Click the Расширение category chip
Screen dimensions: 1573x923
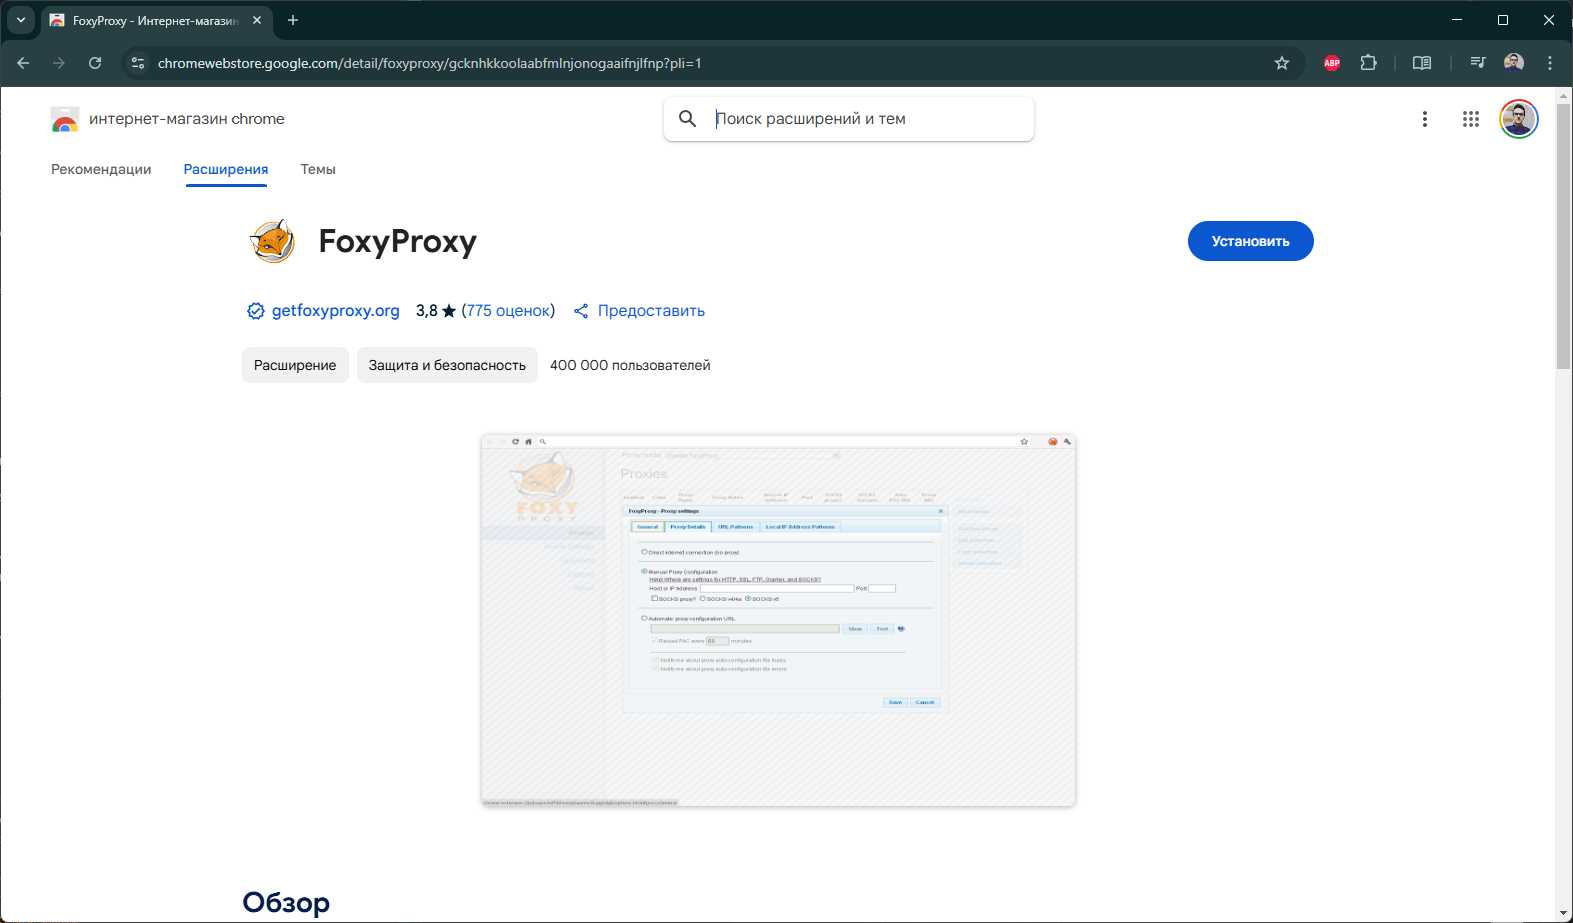coord(295,365)
